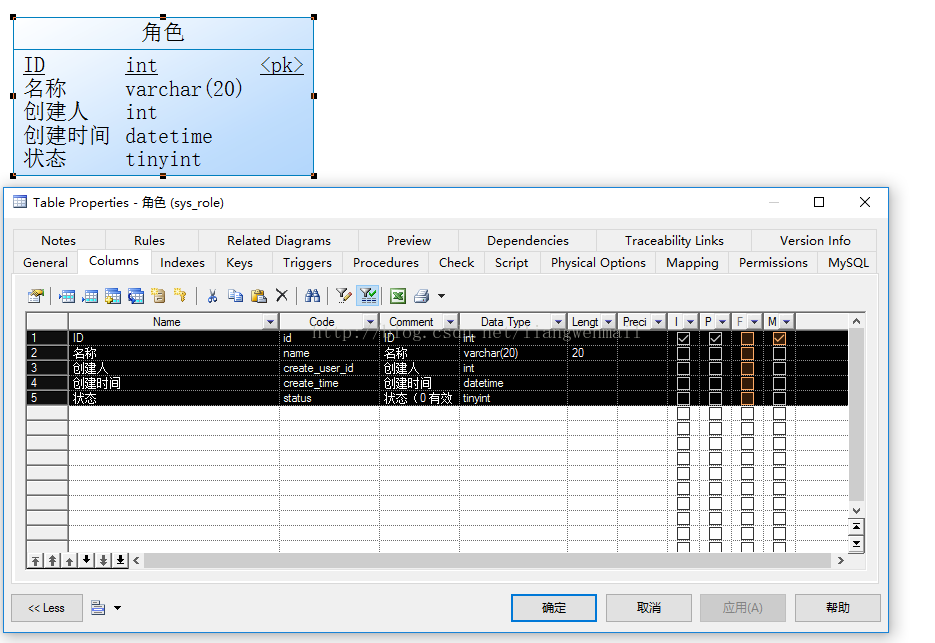Open Find a Row using binoculars icon
Image resolution: width=935 pixels, height=643 pixels.
tap(312, 296)
